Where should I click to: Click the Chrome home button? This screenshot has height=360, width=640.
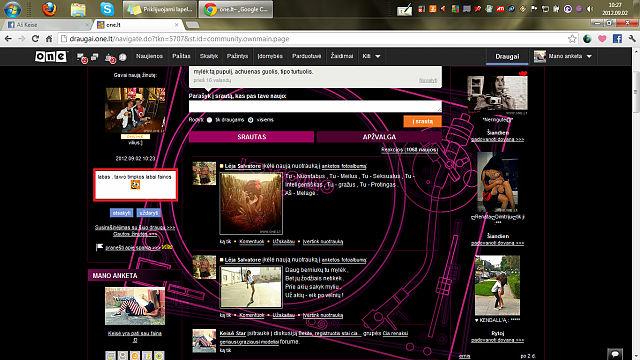tap(49, 39)
